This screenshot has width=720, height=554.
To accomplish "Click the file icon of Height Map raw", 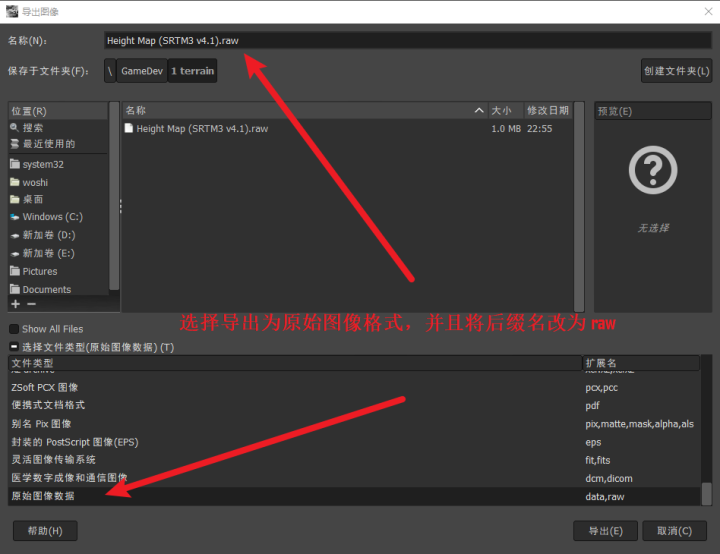I will (x=129, y=128).
